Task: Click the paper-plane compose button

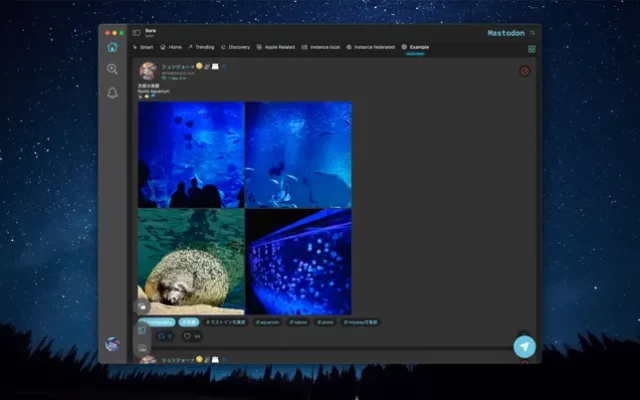Action: point(524,346)
